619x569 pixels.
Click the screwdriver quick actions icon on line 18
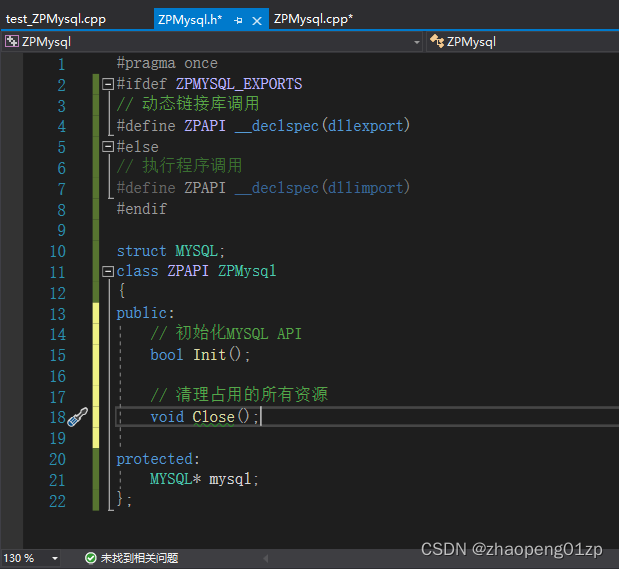tap(77, 417)
